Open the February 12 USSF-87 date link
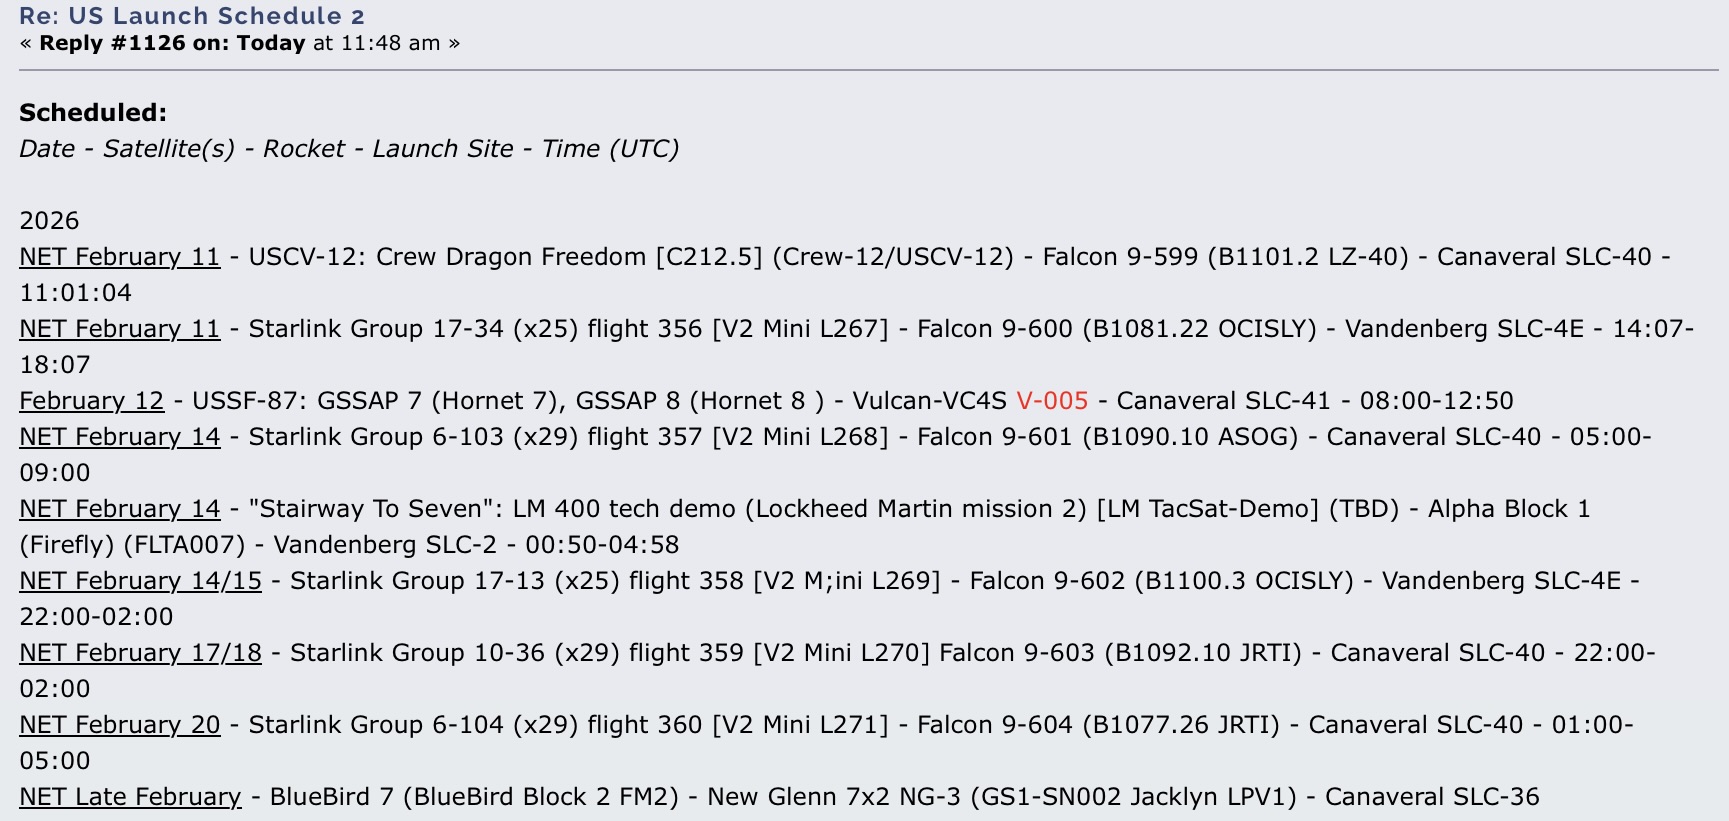The image size is (1729, 821). tap(91, 401)
